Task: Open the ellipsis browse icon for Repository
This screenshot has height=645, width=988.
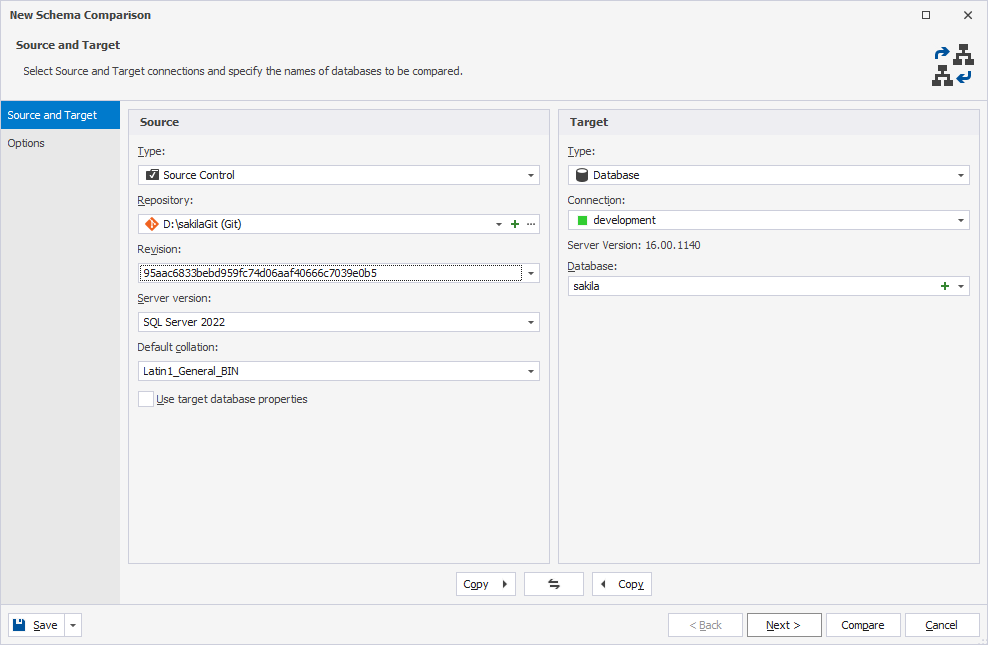Action: click(x=530, y=223)
